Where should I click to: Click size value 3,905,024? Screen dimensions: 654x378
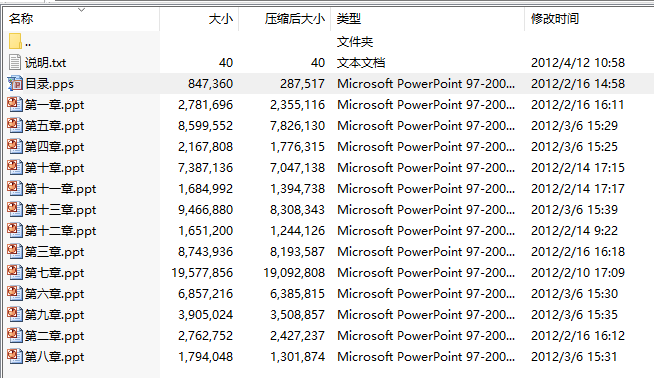point(206,315)
